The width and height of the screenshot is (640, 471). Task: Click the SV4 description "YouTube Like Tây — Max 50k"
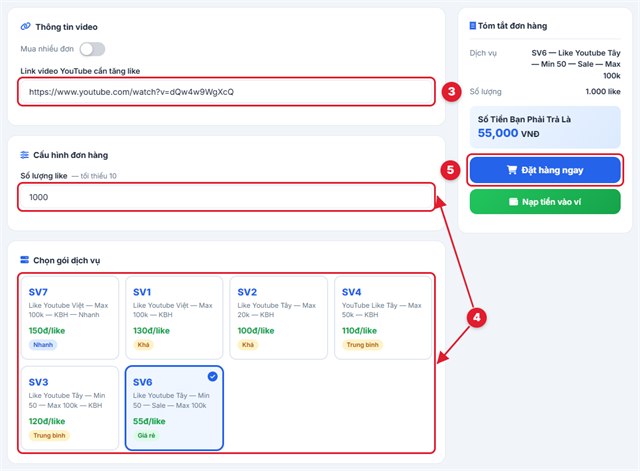(382, 310)
